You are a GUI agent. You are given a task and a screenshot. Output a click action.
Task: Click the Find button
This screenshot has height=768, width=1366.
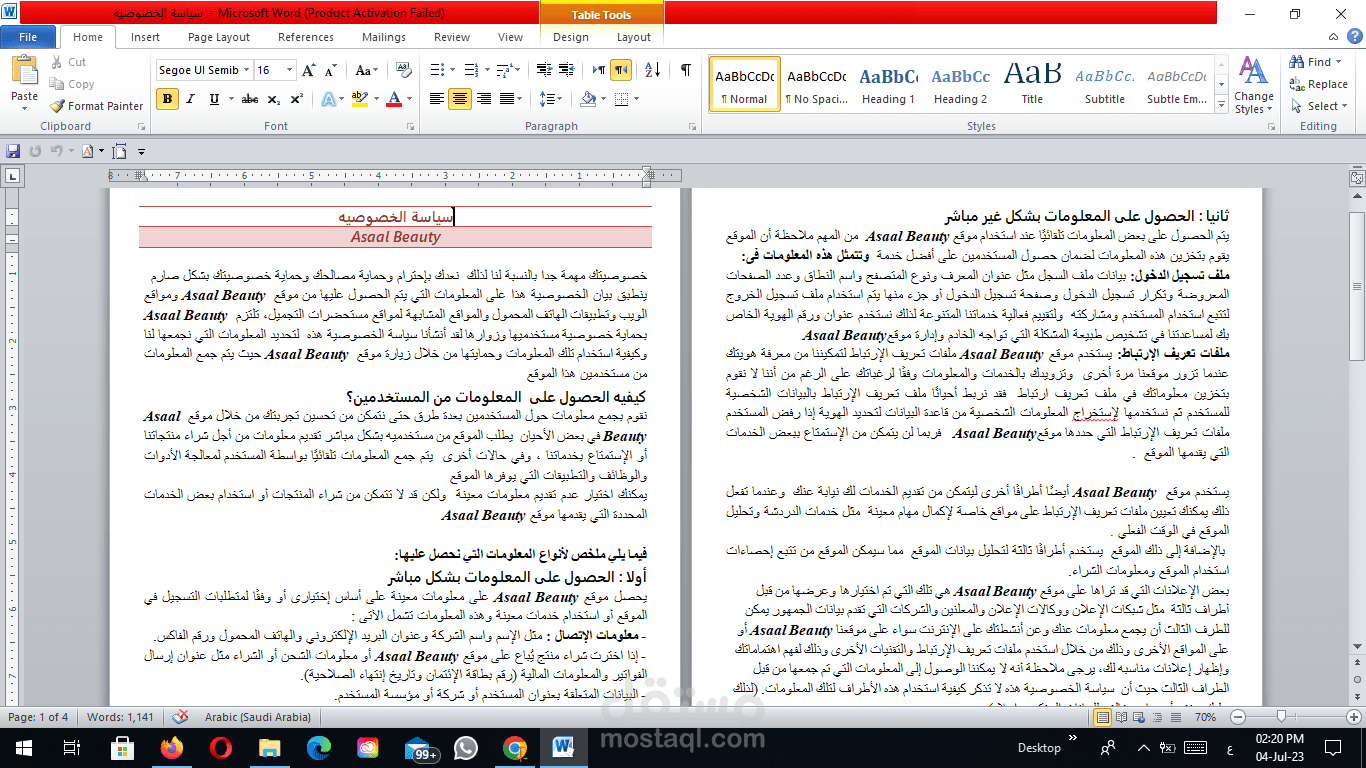point(1315,62)
